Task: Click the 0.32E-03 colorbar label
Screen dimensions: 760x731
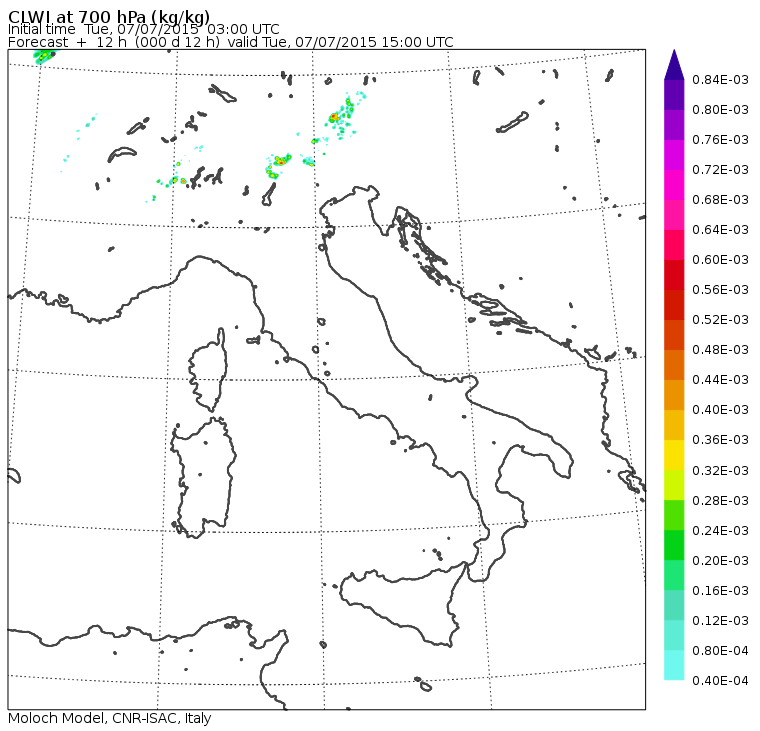Action: [720, 471]
